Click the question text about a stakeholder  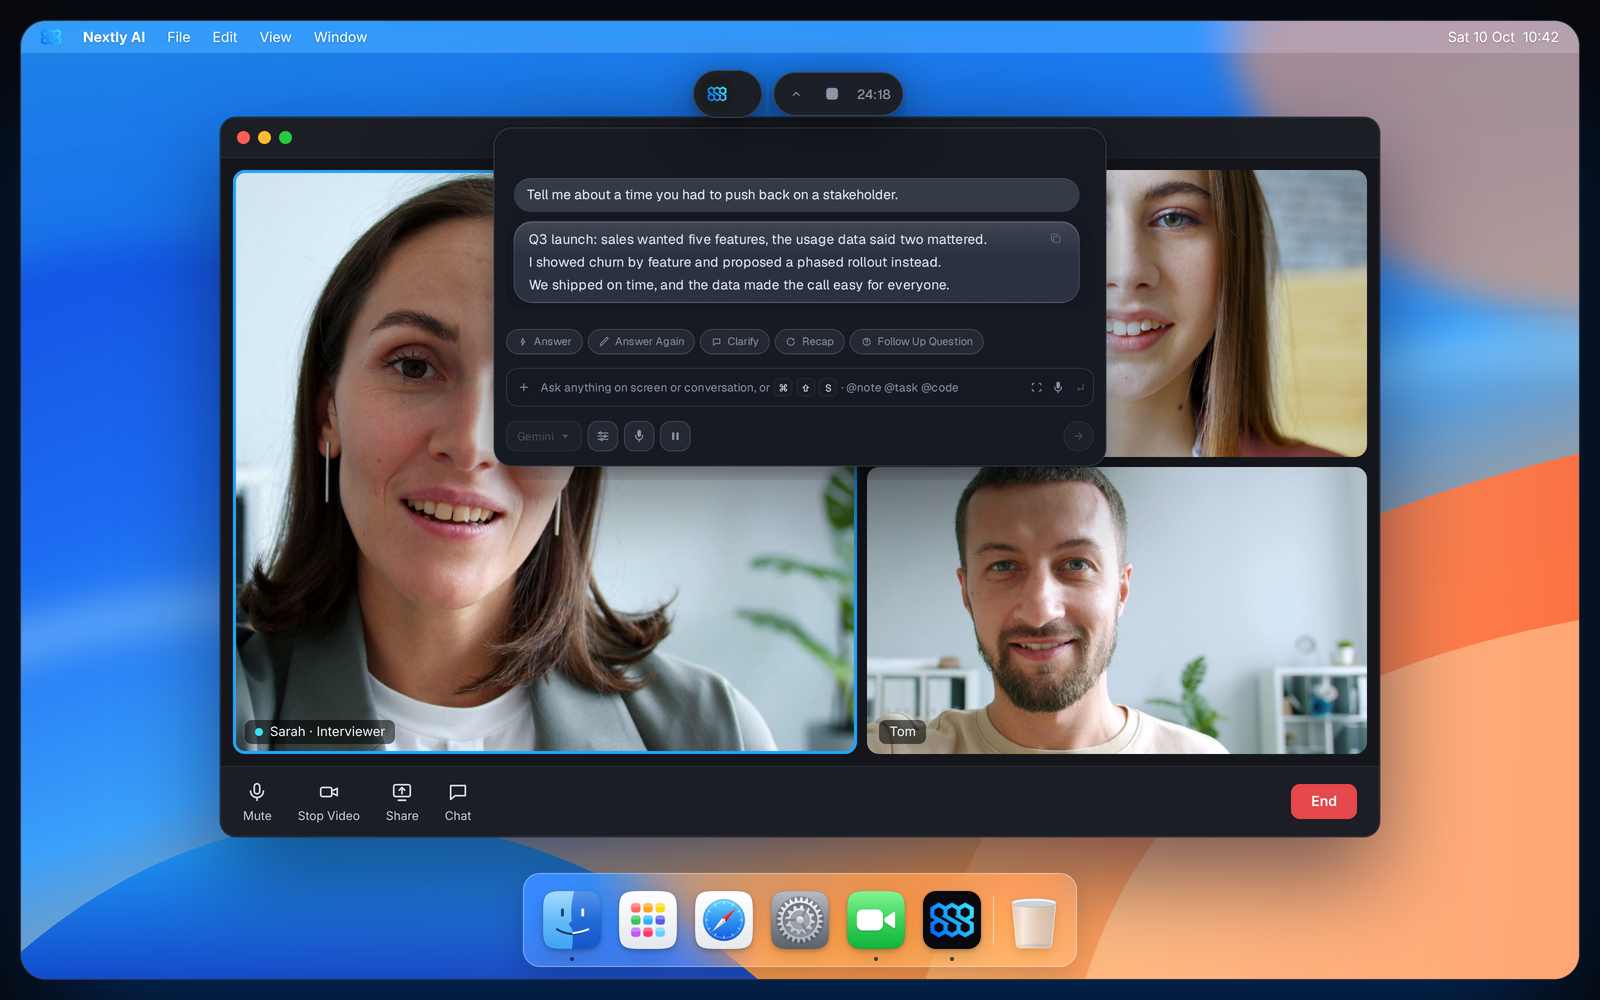click(712, 195)
